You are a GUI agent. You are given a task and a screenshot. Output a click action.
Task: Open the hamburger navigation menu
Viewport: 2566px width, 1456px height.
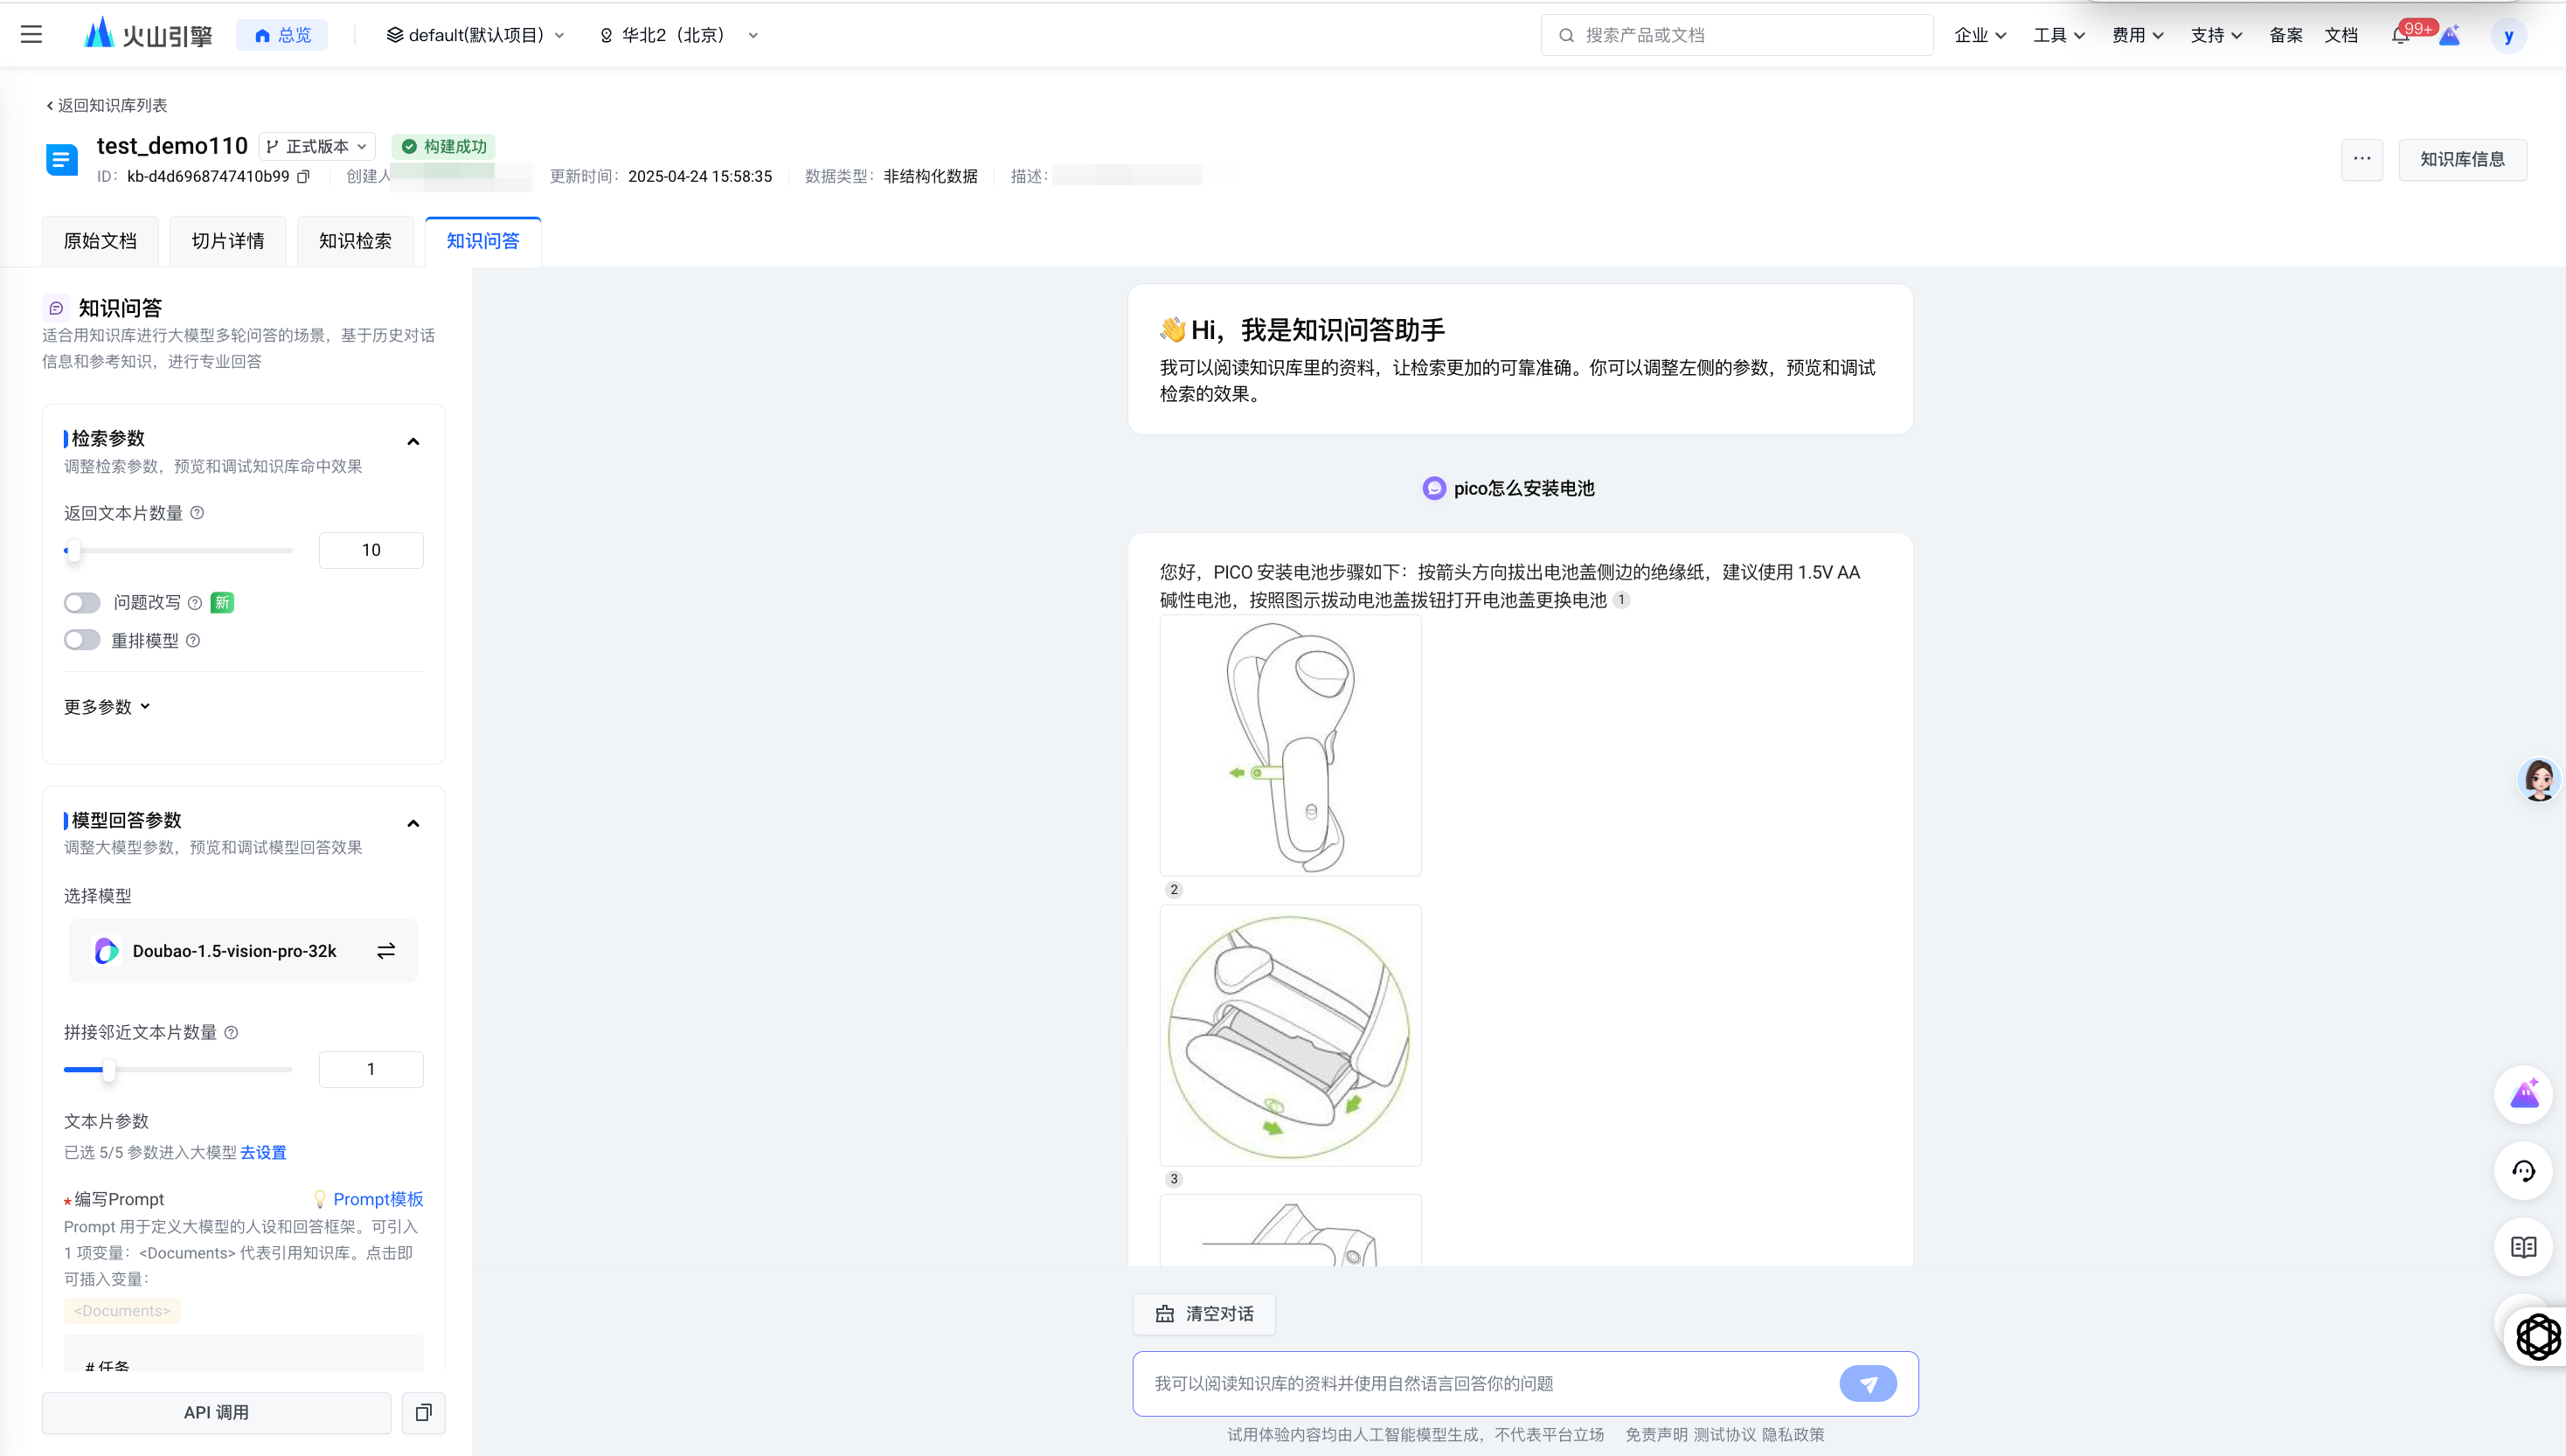point(31,35)
